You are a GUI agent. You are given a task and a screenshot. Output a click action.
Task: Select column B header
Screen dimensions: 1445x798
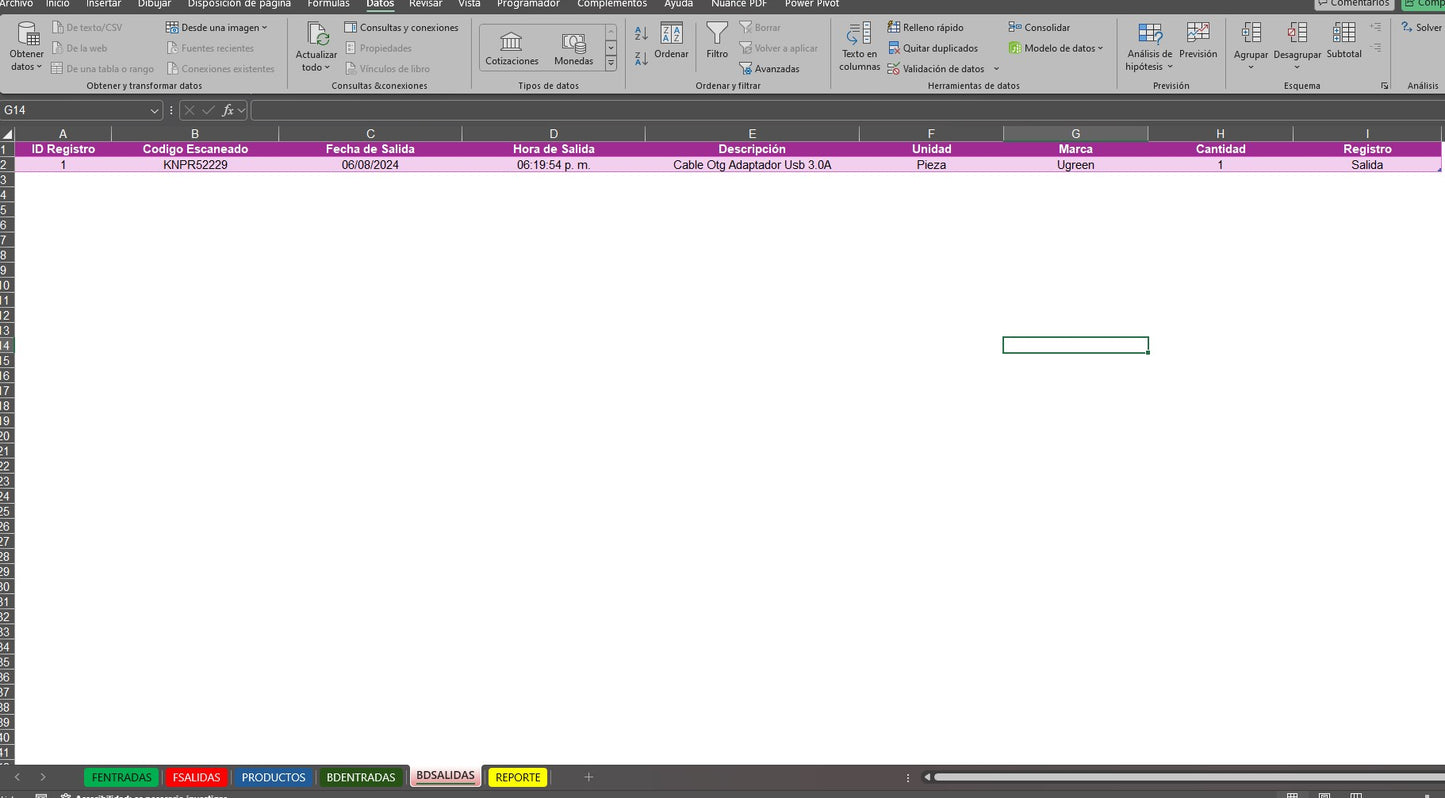195,133
